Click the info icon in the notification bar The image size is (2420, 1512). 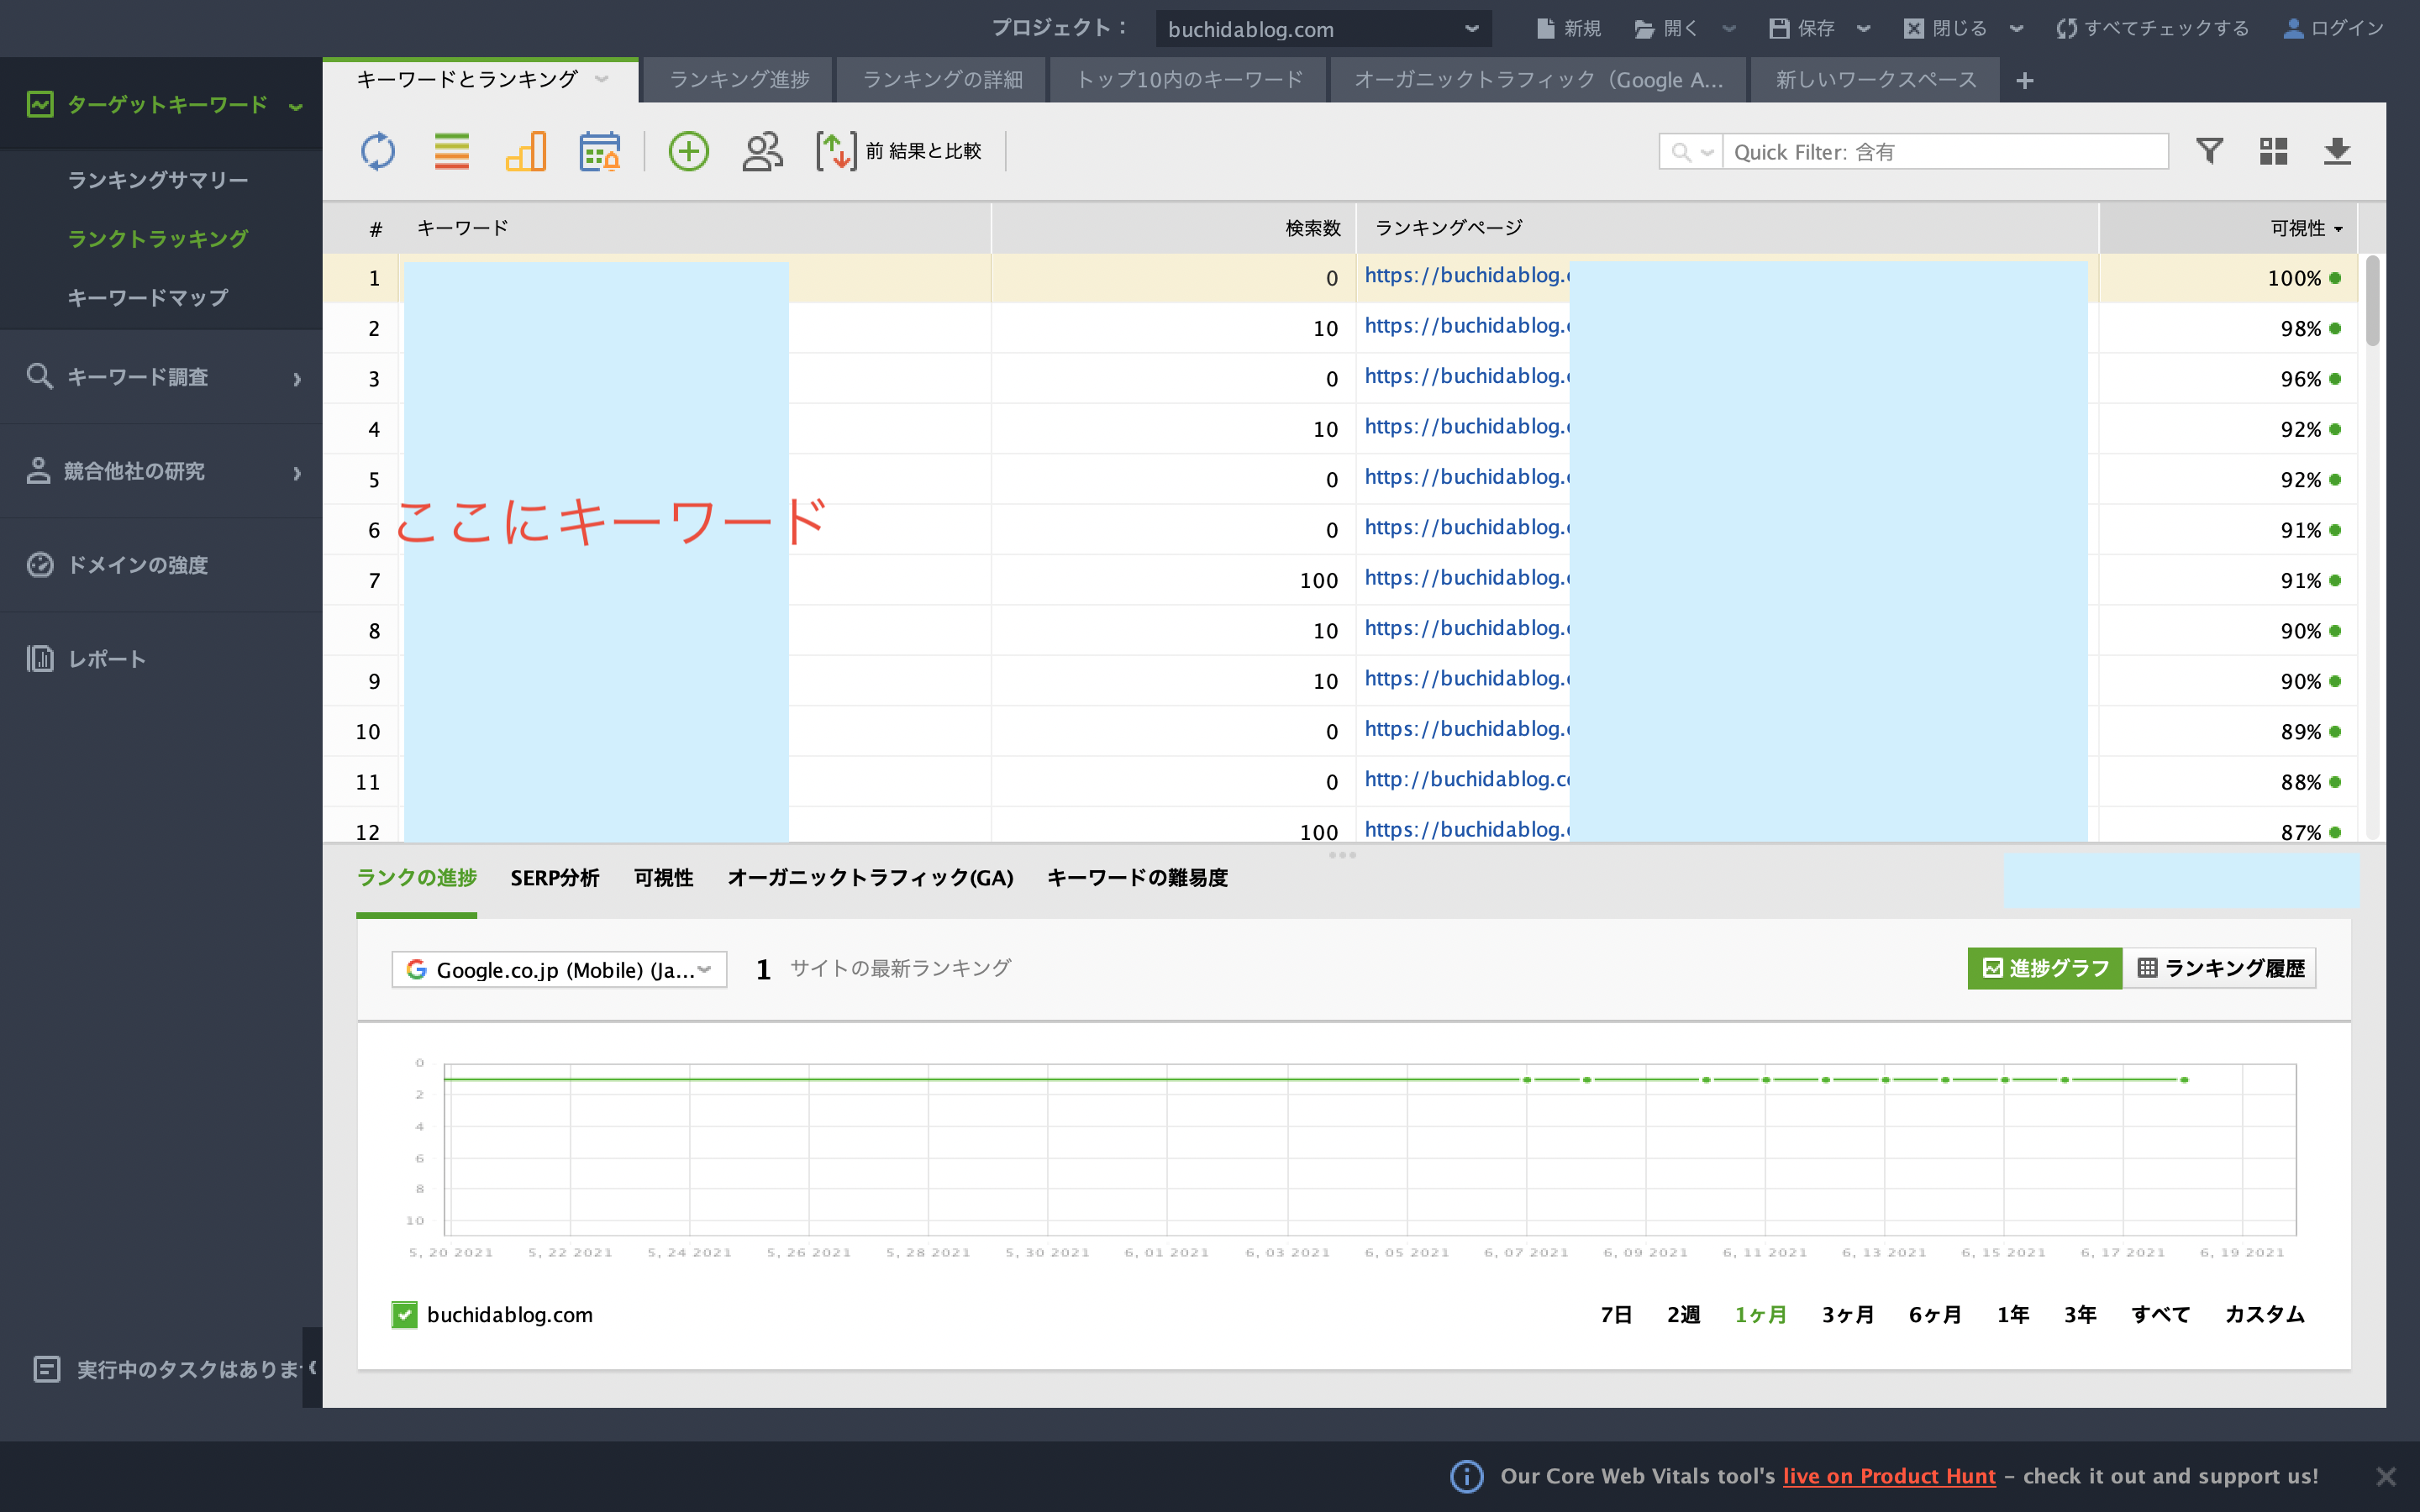click(x=1466, y=1476)
